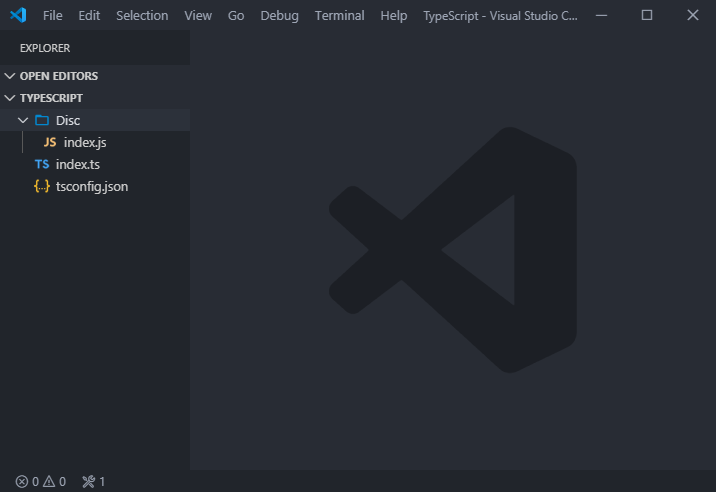Maximize the VS Code window
The height and width of the screenshot is (492, 716).
point(647,15)
